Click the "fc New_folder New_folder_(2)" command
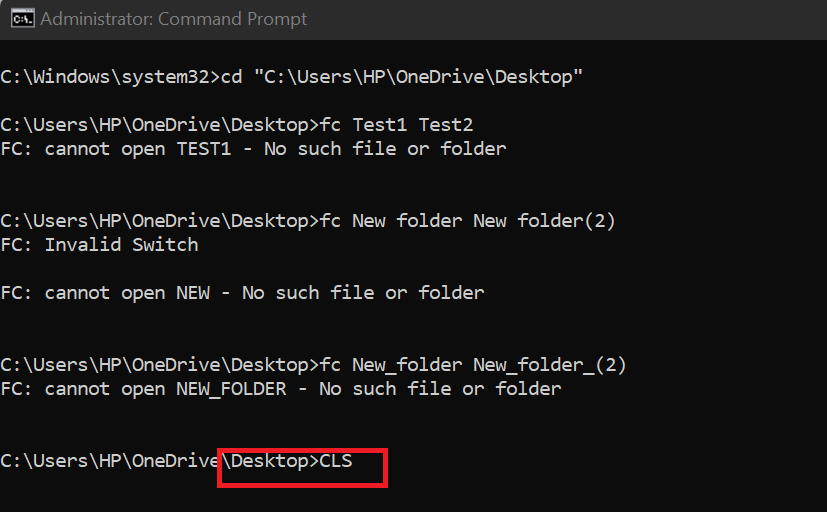Screen dimensions: 827x512 (473, 365)
